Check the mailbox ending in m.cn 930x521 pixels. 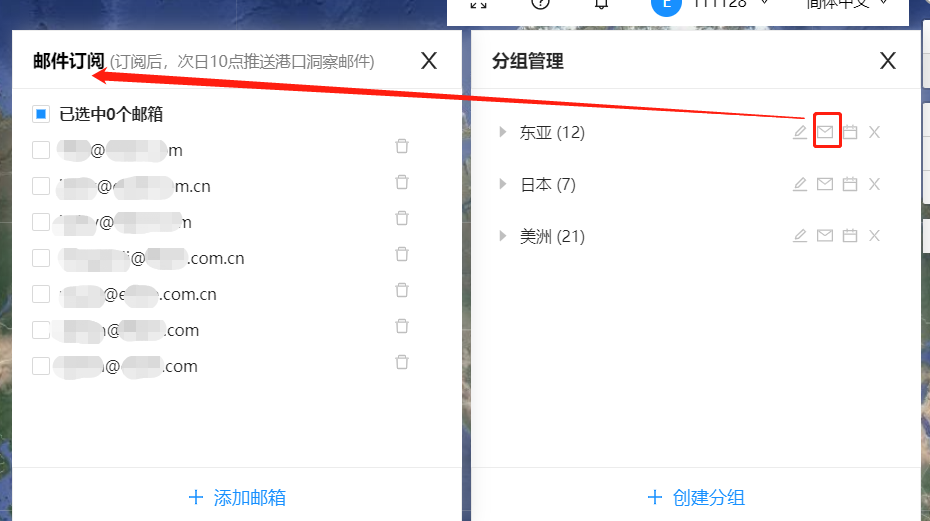point(41,186)
